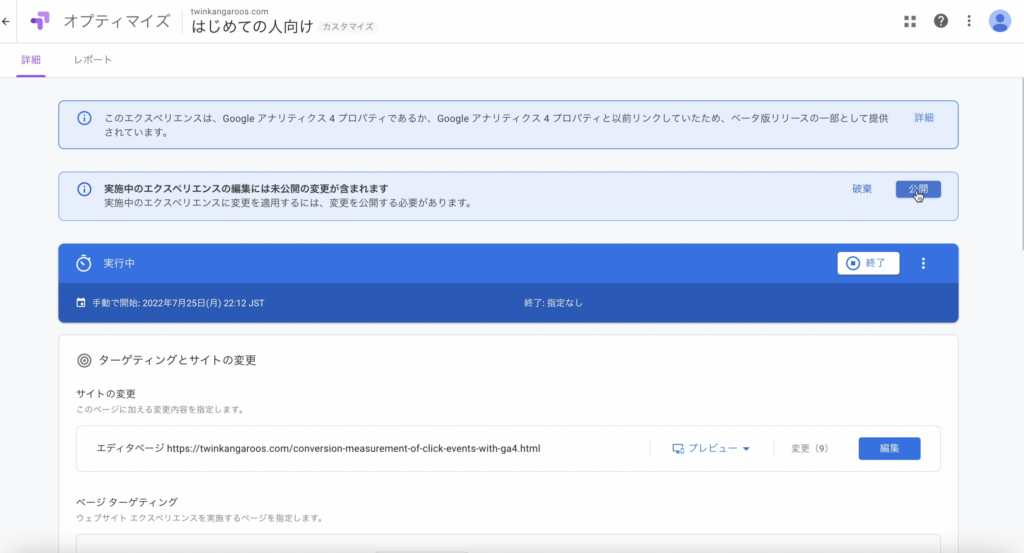Click info icon in GA4 beta notice

pyautogui.click(x=84, y=118)
